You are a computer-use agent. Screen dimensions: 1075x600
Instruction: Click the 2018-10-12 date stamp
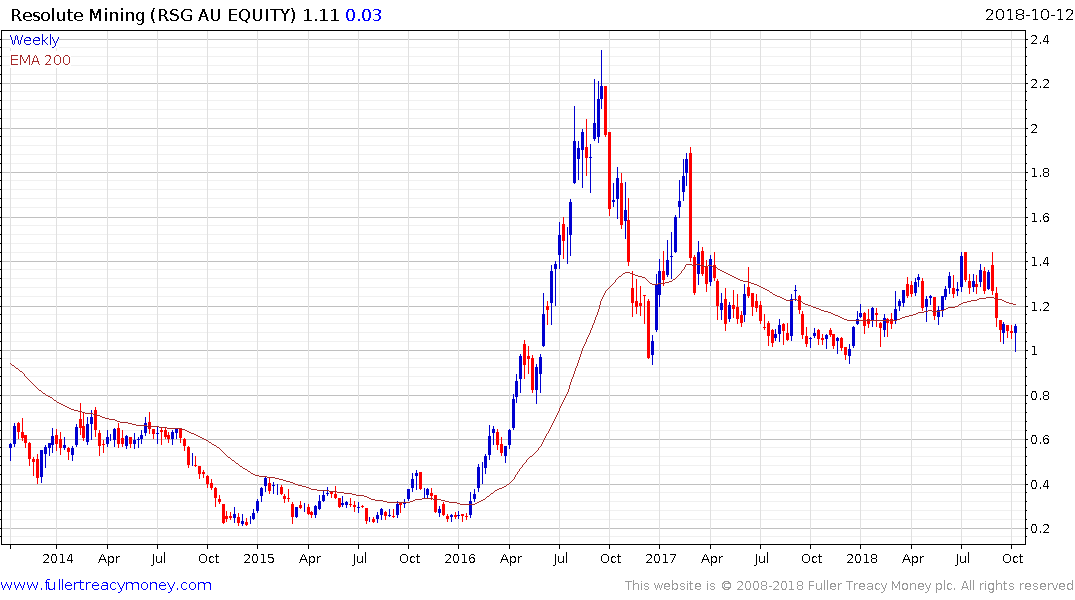(1029, 15)
